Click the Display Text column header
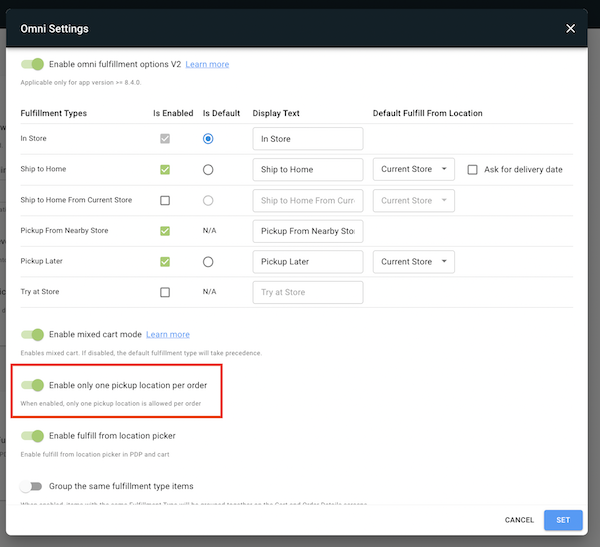 click(276, 113)
